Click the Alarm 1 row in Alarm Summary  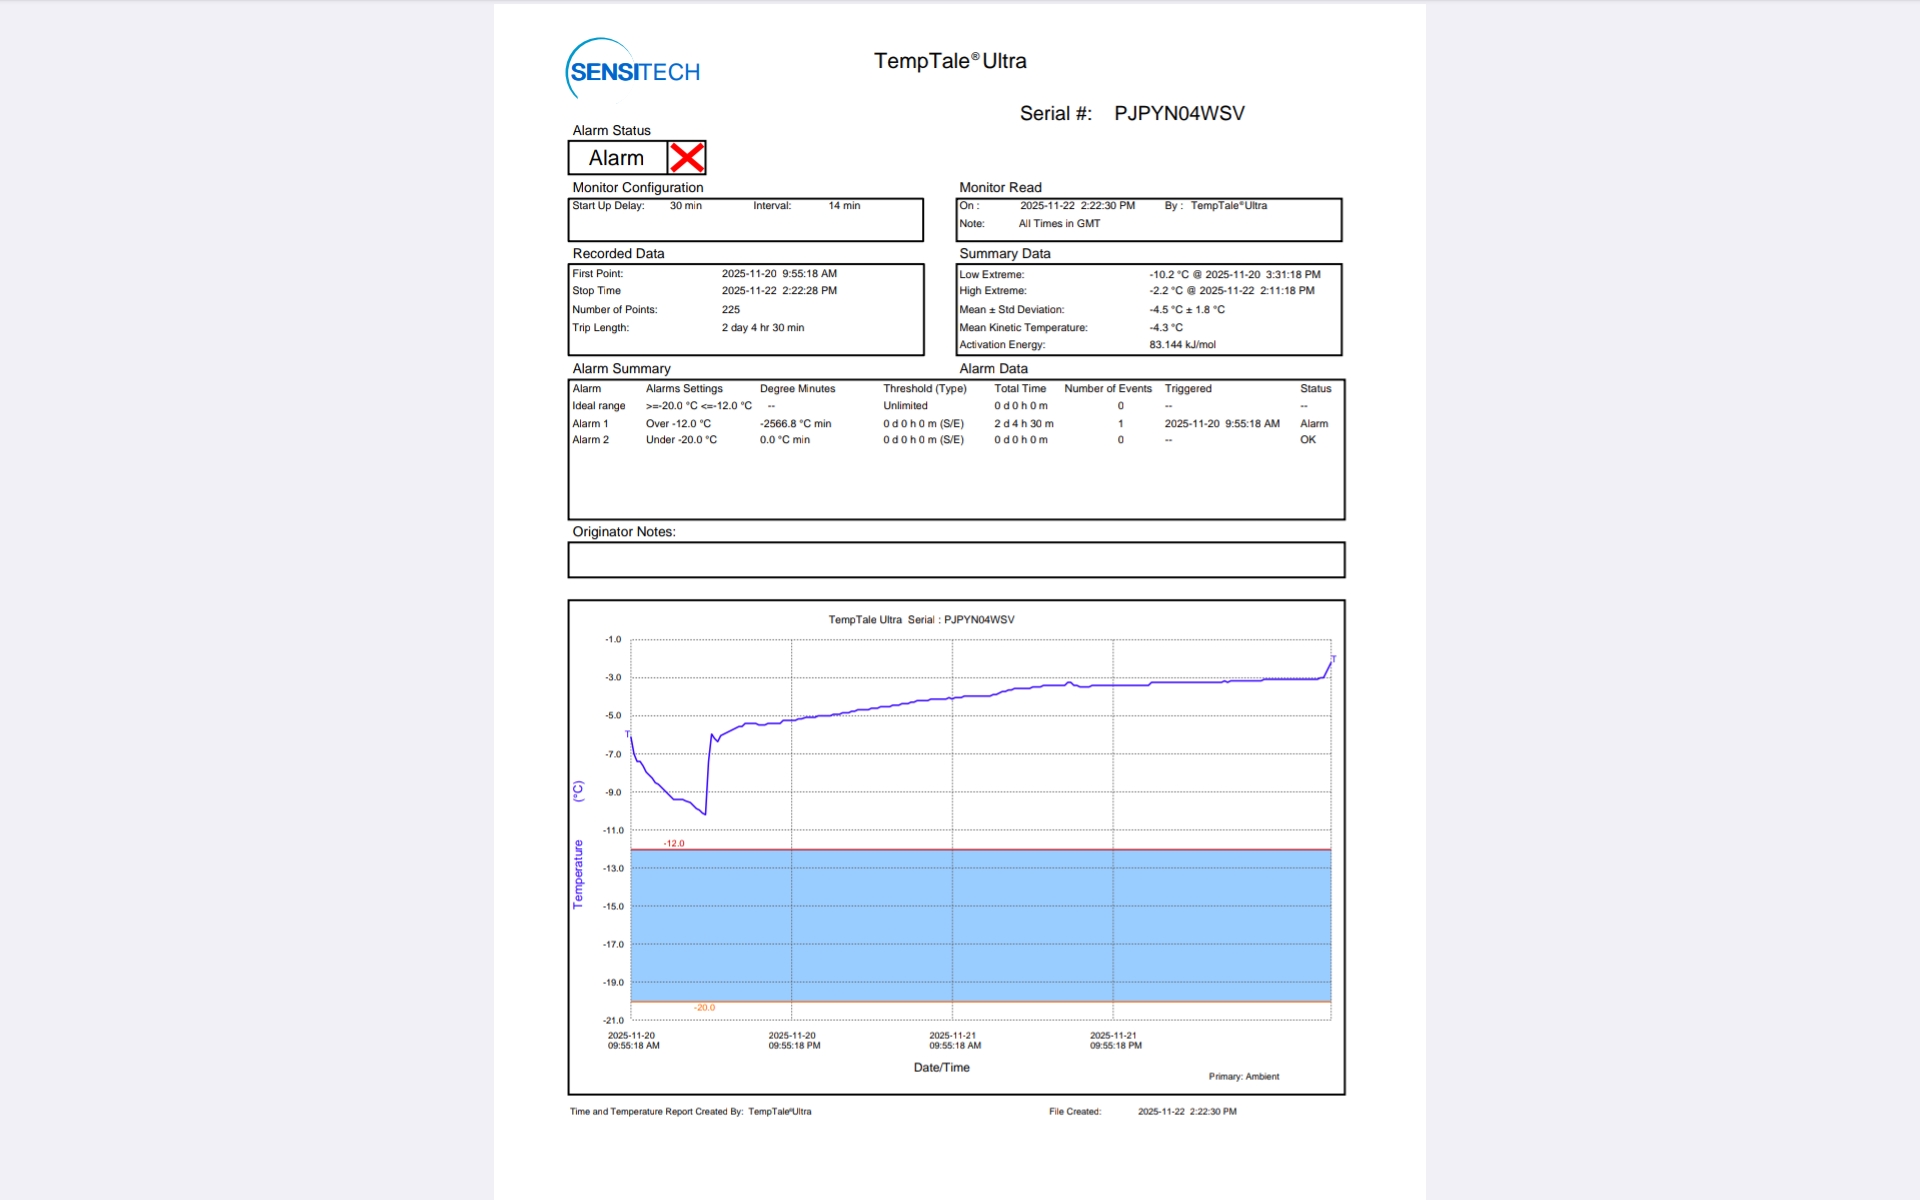coord(590,424)
